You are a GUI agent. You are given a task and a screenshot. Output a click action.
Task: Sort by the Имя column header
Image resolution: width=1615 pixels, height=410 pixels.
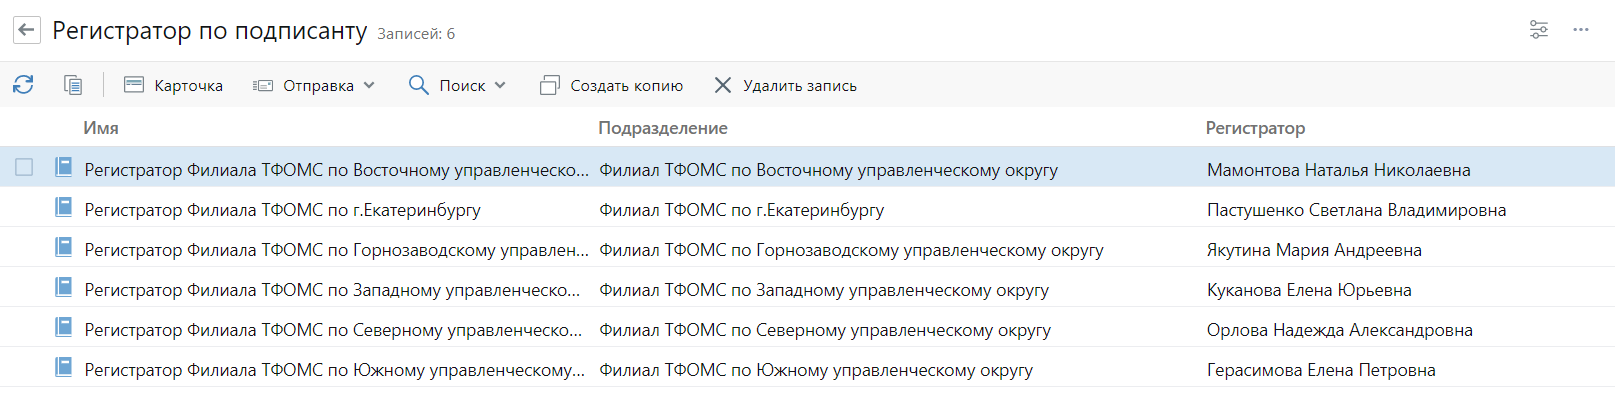pos(101,128)
